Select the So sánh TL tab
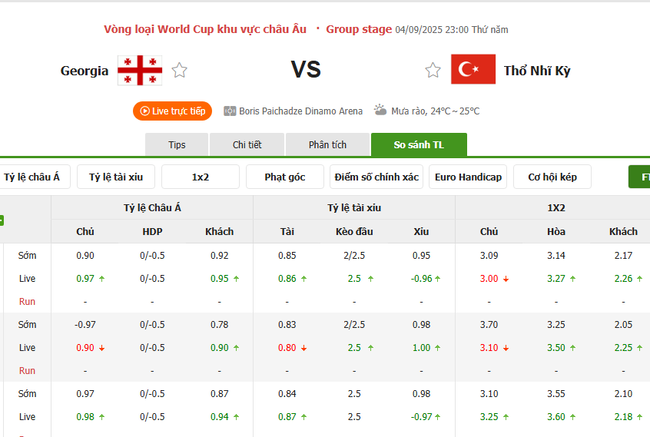The height and width of the screenshot is (437, 650). tap(418, 145)
